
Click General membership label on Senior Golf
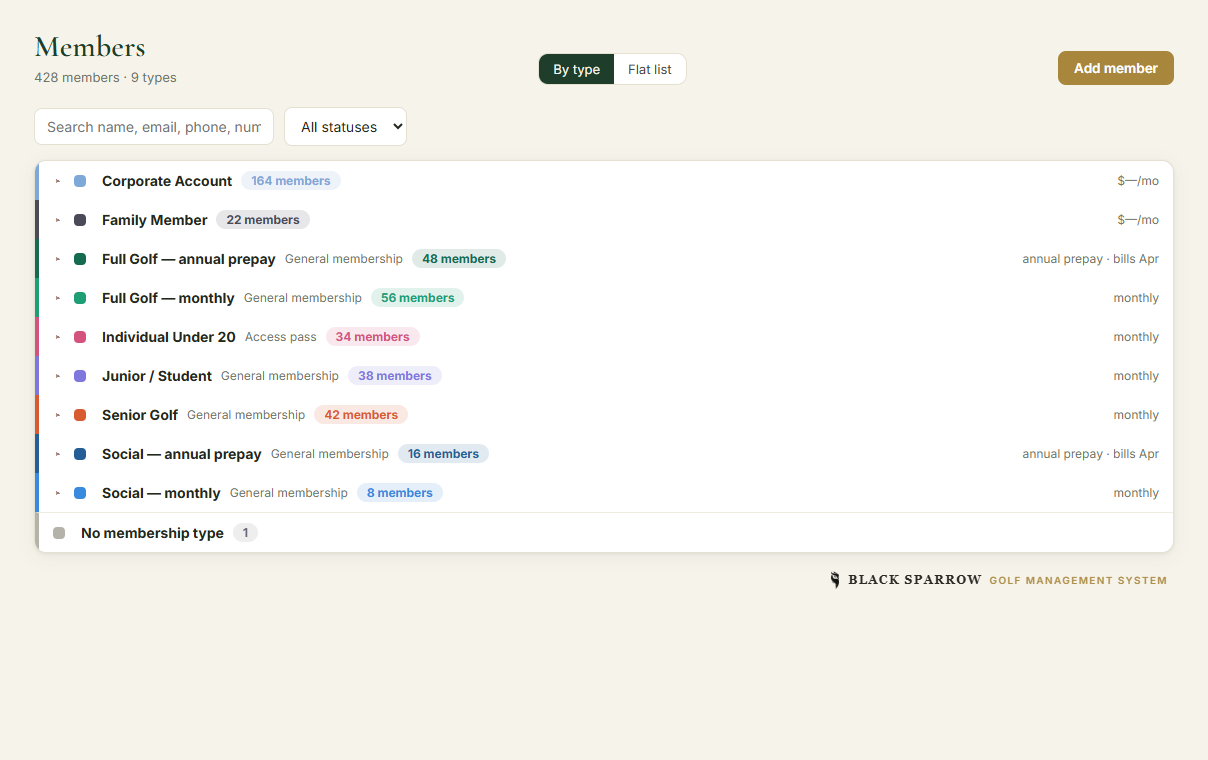246,415
